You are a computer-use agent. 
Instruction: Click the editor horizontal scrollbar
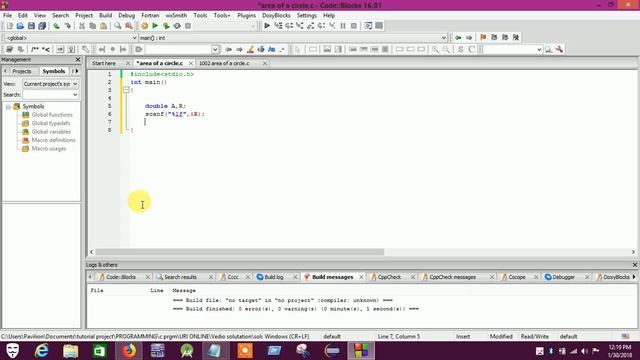click(x=240, y=252)
